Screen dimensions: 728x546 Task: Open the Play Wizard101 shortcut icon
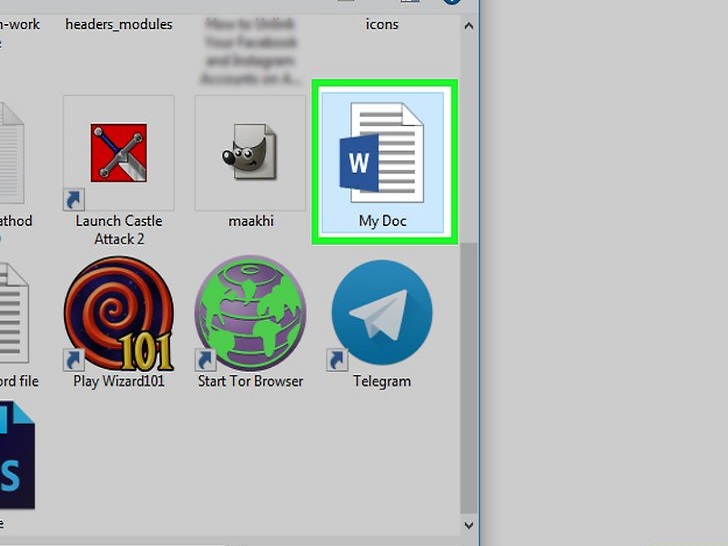[x=119, y=313]
